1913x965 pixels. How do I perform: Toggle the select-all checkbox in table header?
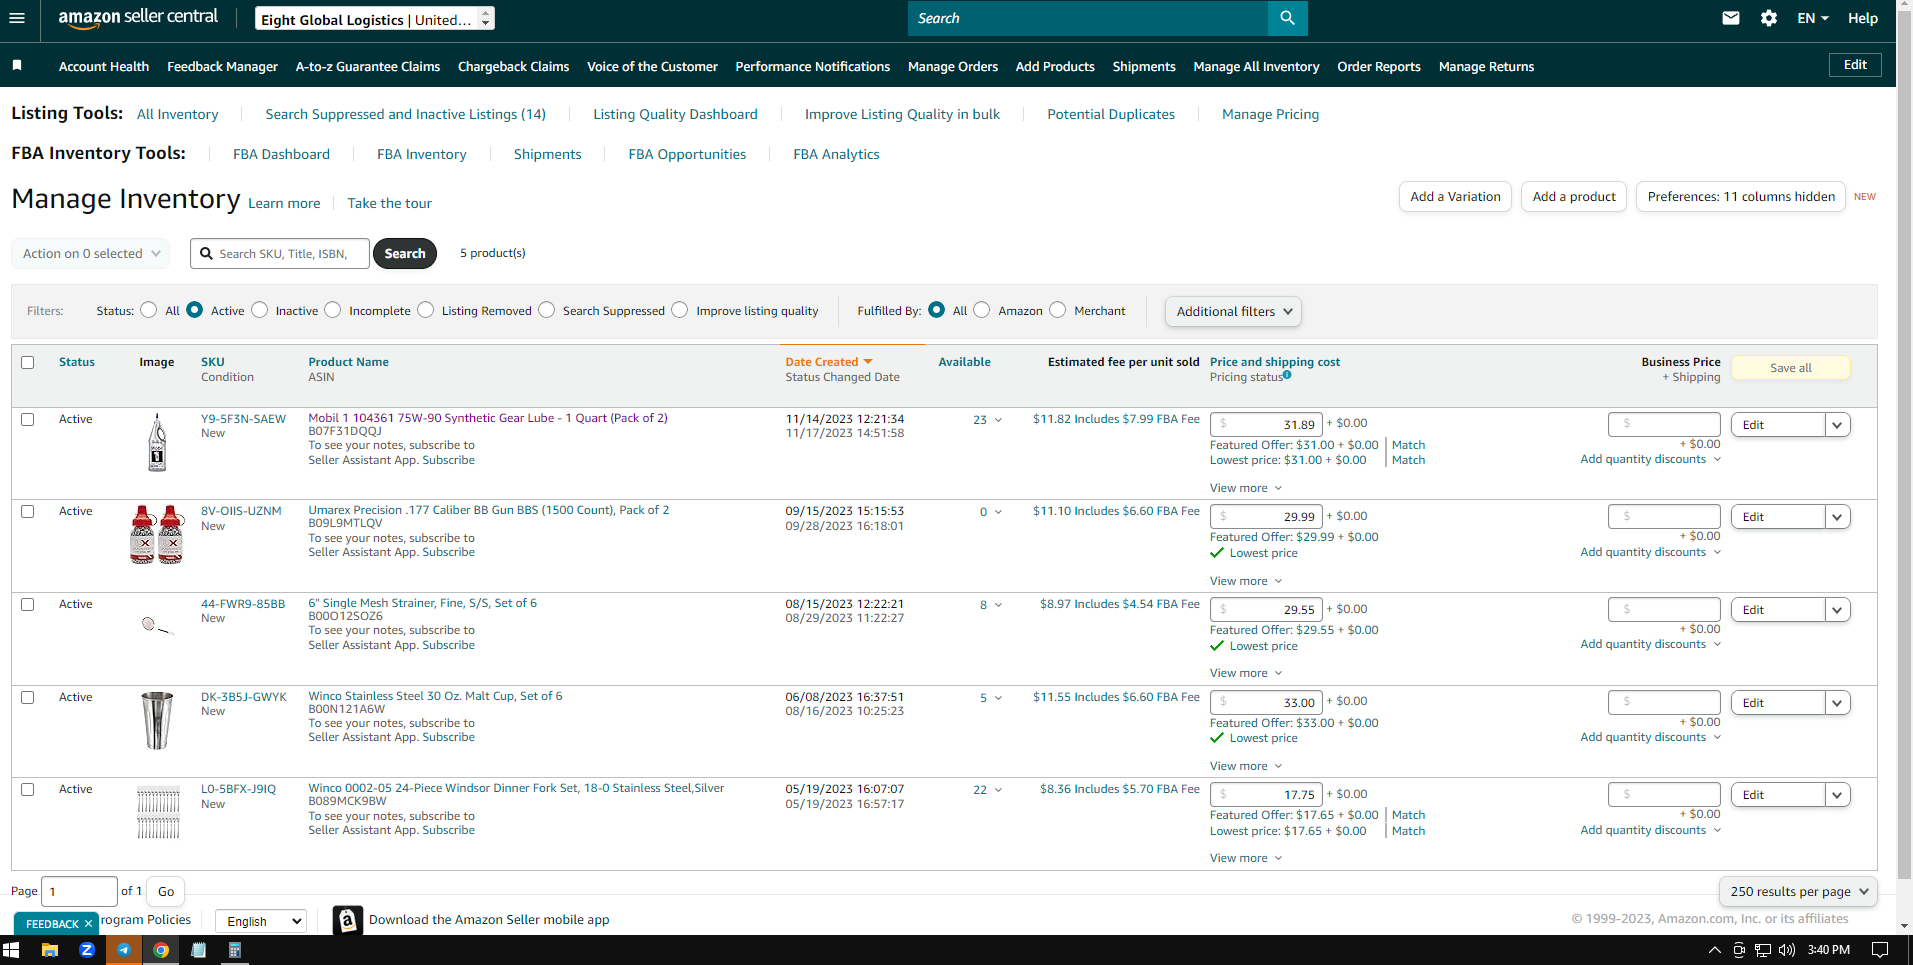pos(28,363)
